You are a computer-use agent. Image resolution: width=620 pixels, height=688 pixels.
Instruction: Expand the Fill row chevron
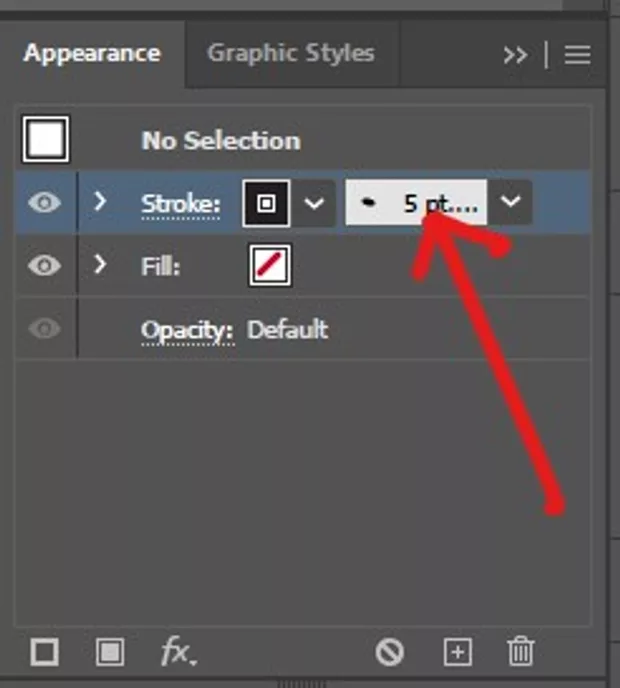[x=99, y=265]
